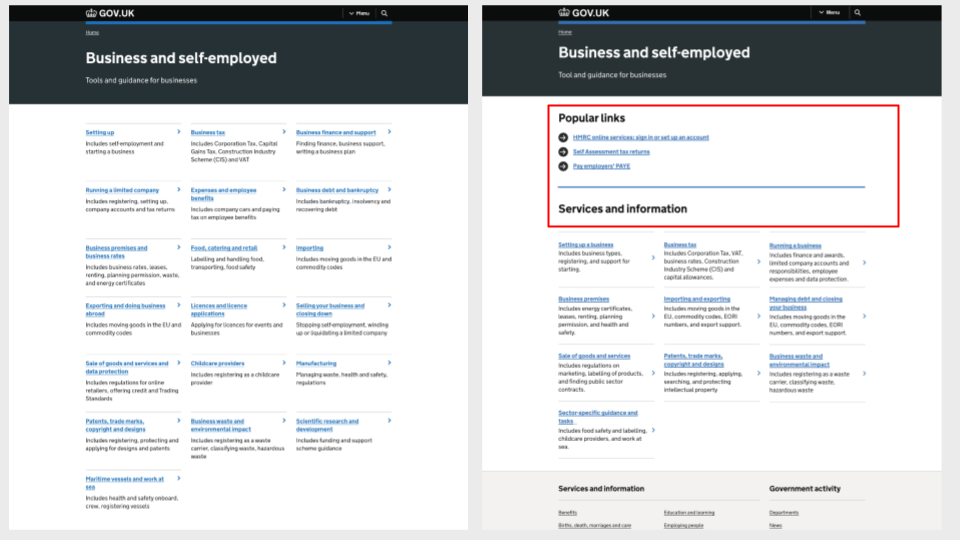
Task: Click chevron beside Sector-specific guidance and tasks
Action: [x=653, y=430]
